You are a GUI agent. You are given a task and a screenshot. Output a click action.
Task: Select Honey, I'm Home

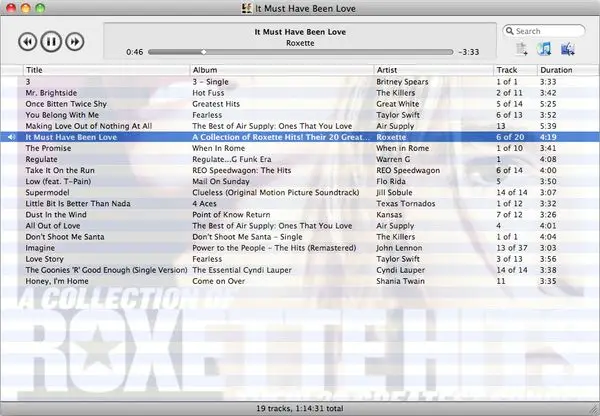click(57, 281)
